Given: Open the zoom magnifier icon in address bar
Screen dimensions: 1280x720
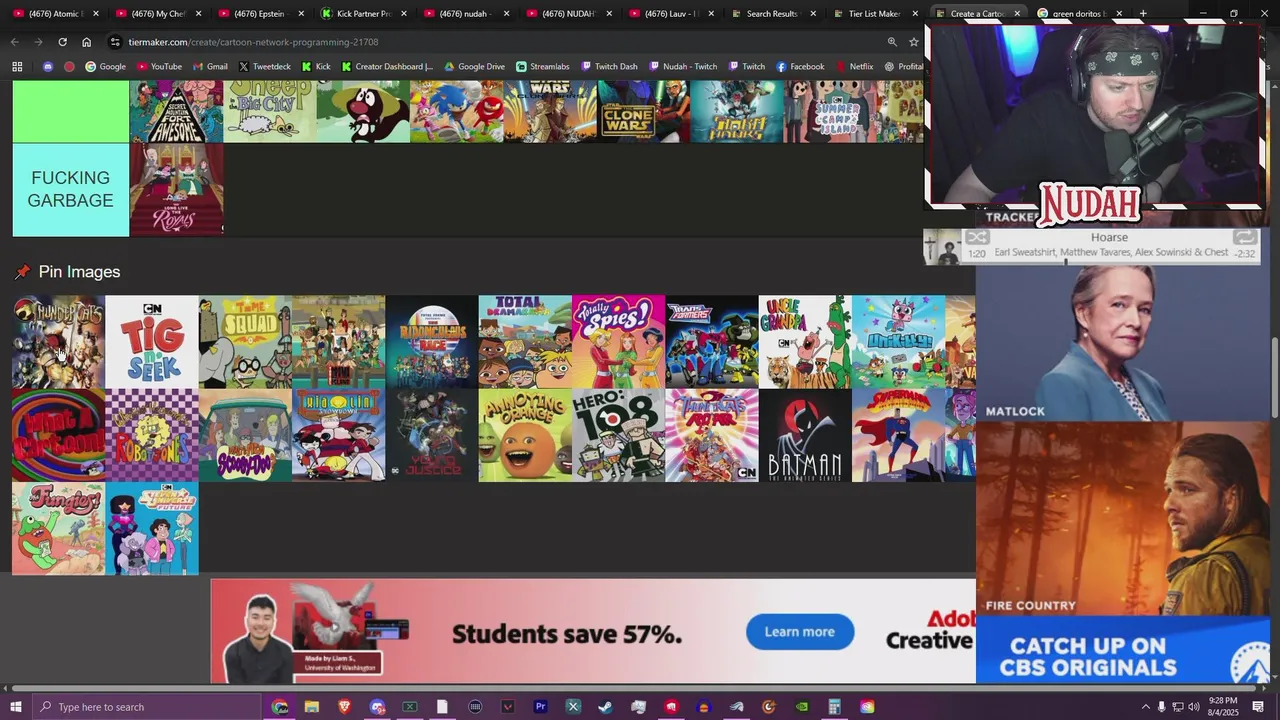Looking at the screenshot, I should [892, 42].
